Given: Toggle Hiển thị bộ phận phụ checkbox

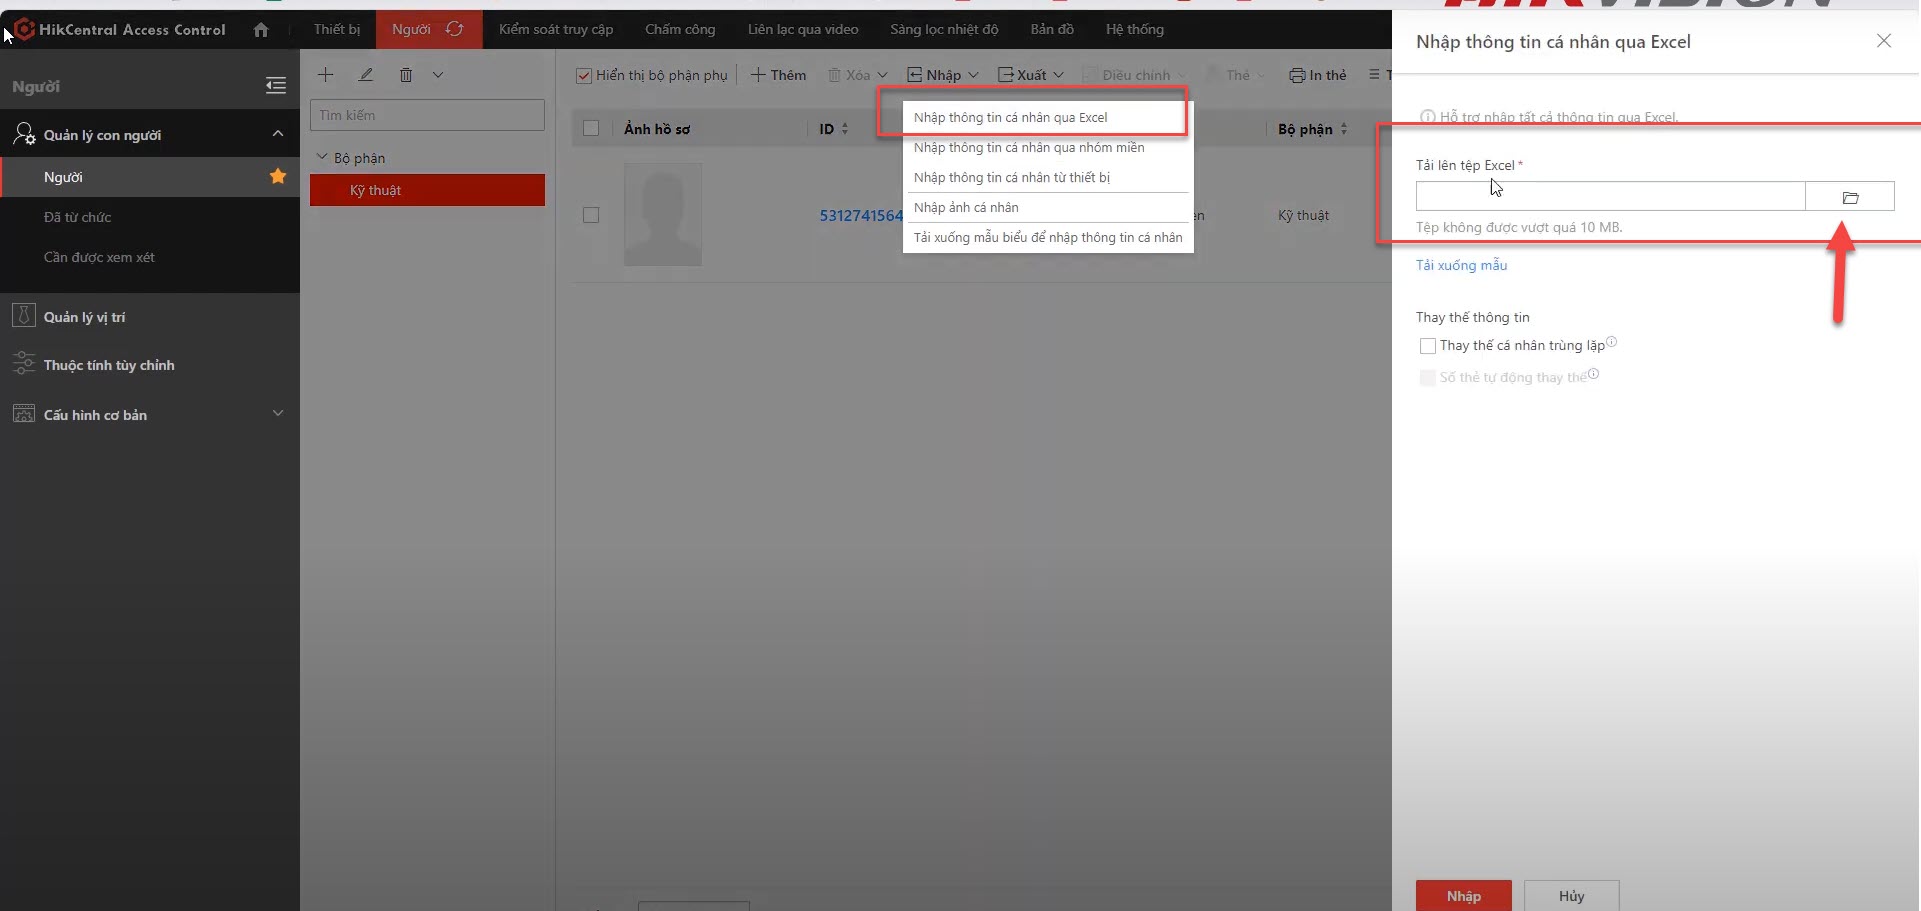Looking at the screenshot, I should tap(584, 76).
